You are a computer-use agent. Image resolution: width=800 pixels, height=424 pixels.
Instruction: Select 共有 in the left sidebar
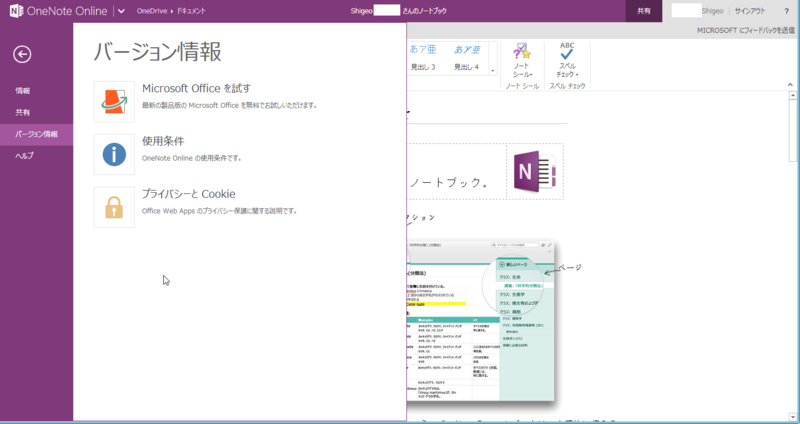pyautogui.click(x=36, y=112)
